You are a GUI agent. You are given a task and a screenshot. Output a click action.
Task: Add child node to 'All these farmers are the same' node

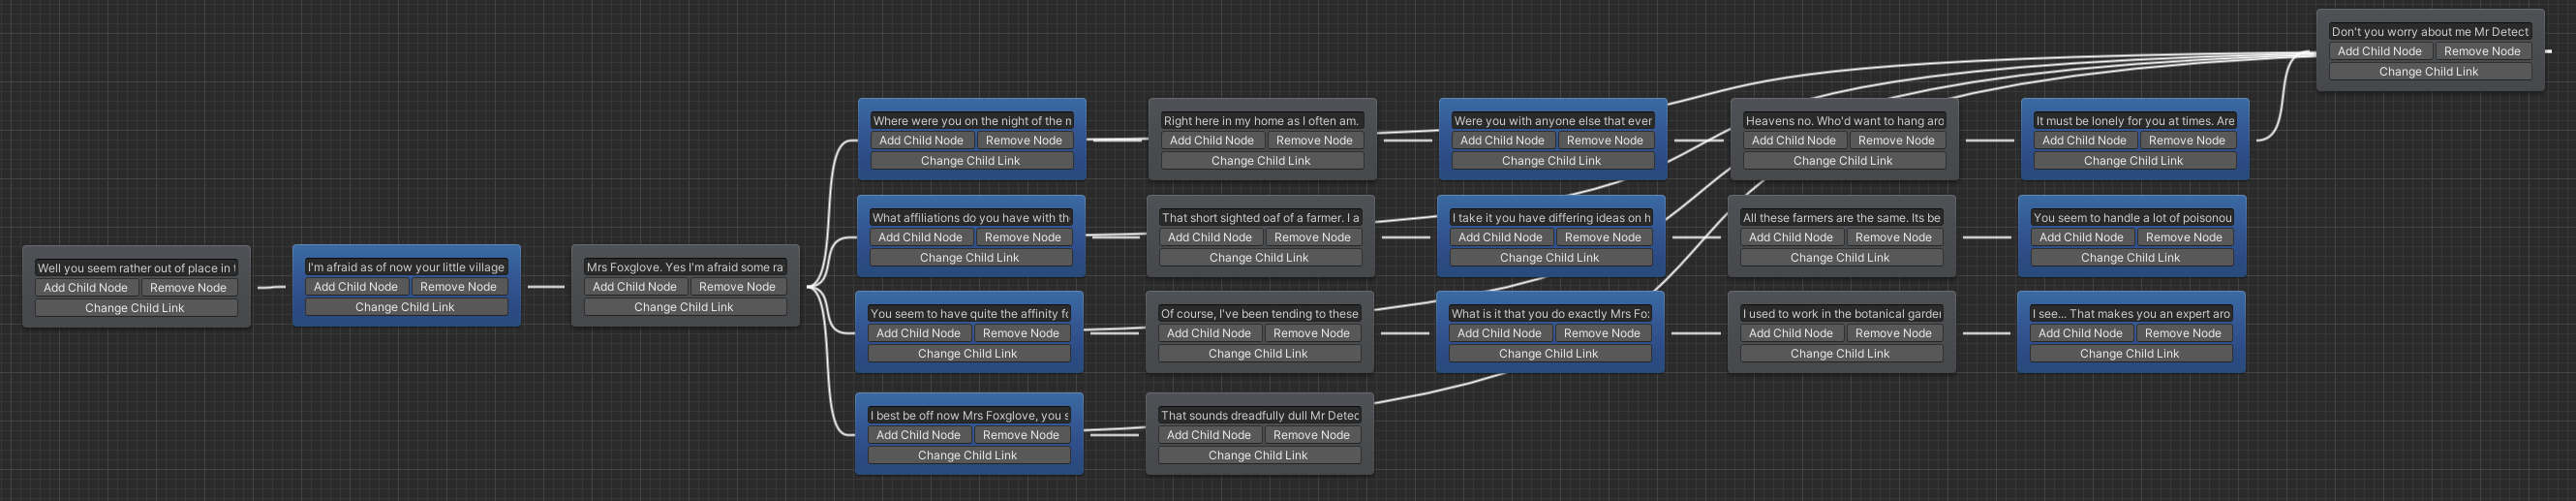(1790, 238)
